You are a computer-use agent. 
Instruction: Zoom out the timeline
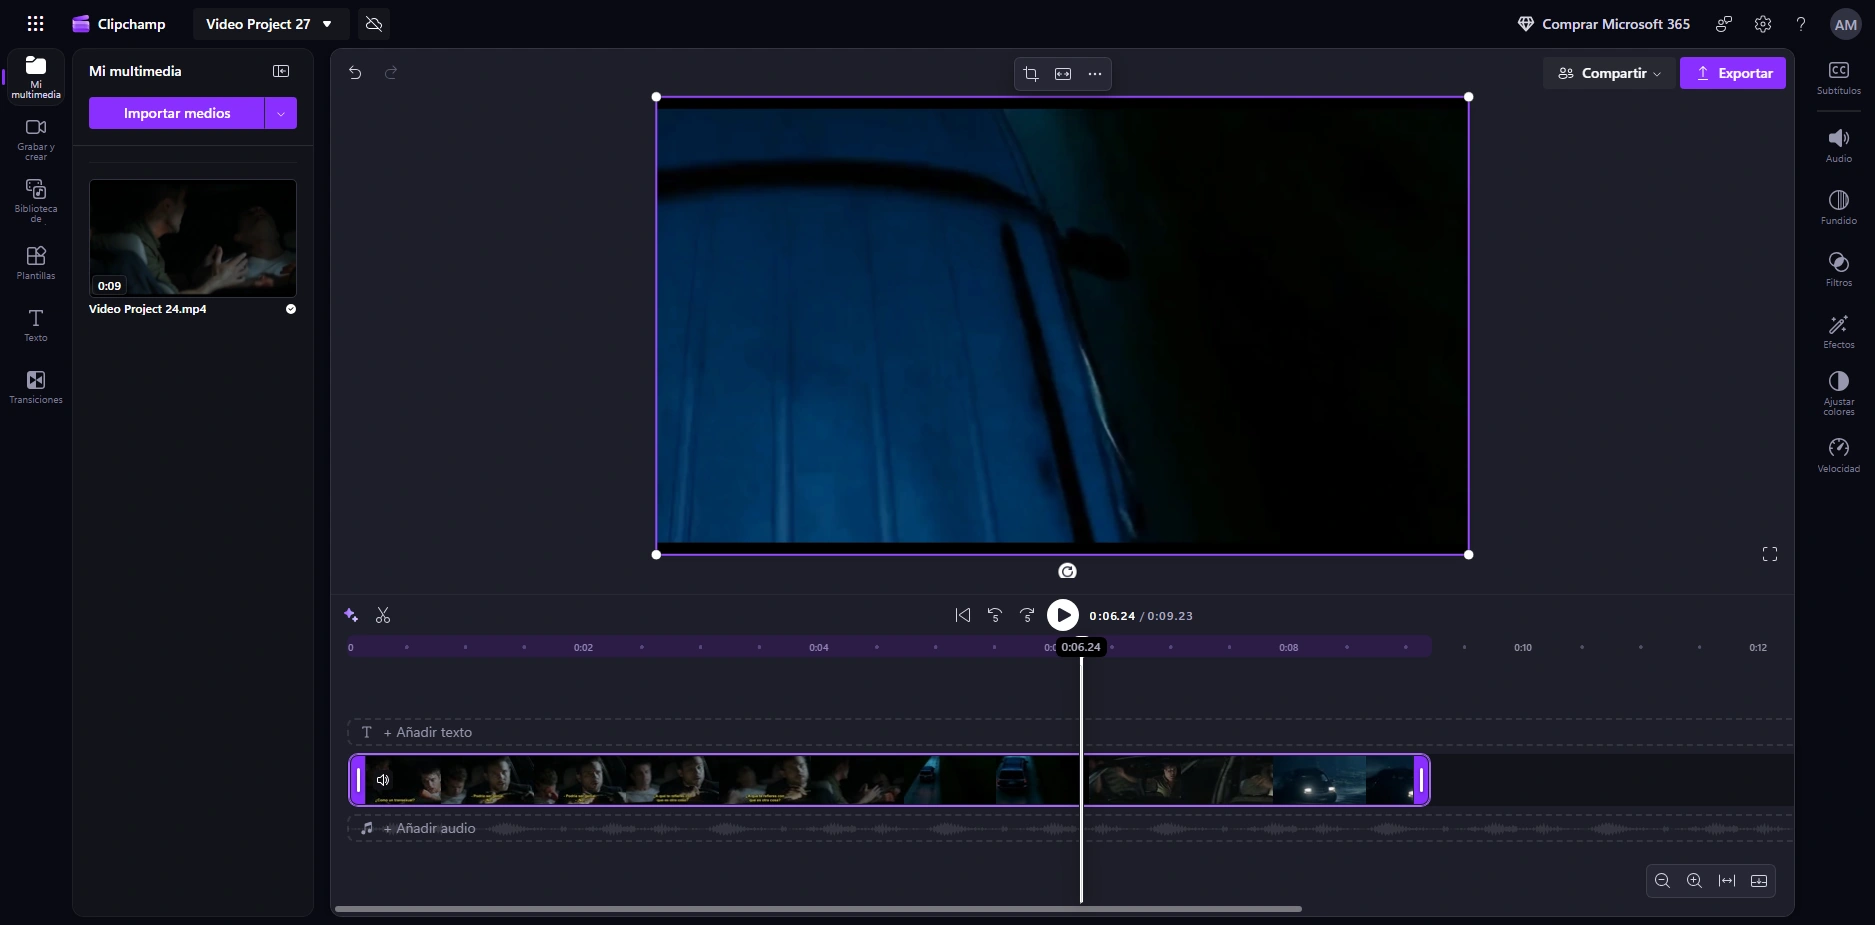(x=1662, y=881)
